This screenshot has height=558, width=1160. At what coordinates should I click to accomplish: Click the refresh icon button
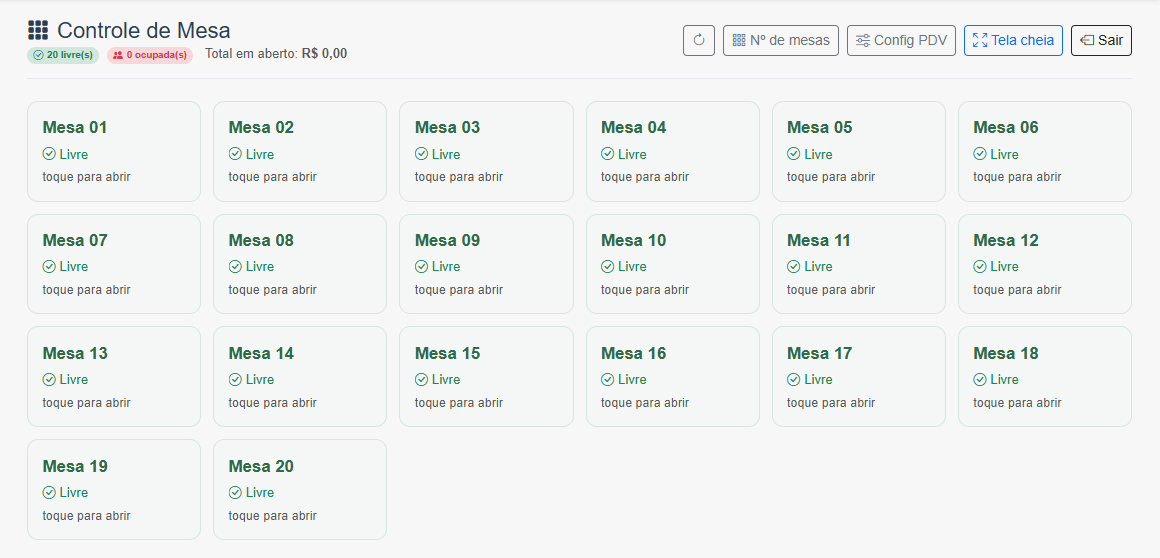pos(698,40)
